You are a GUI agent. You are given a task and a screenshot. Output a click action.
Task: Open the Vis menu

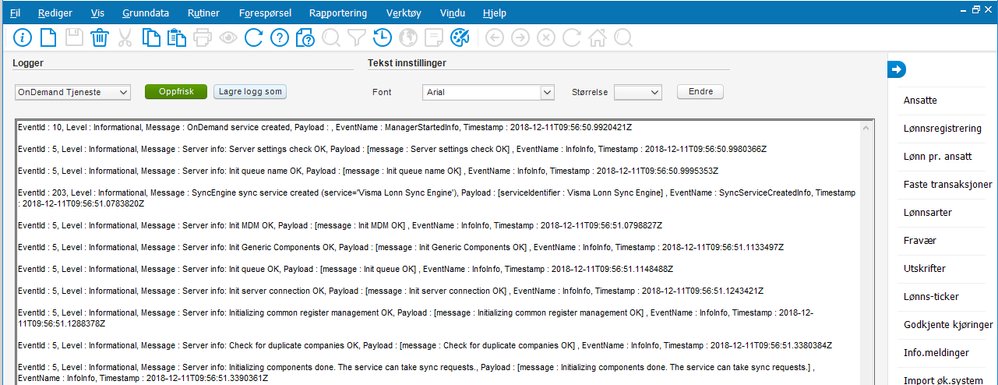tap(97, 13)
